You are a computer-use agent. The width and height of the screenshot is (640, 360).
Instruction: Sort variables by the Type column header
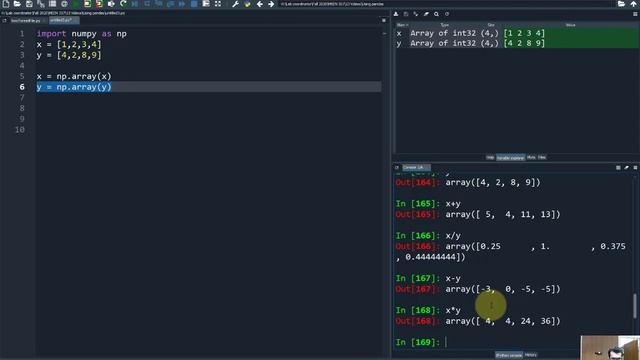click(444, 25)
